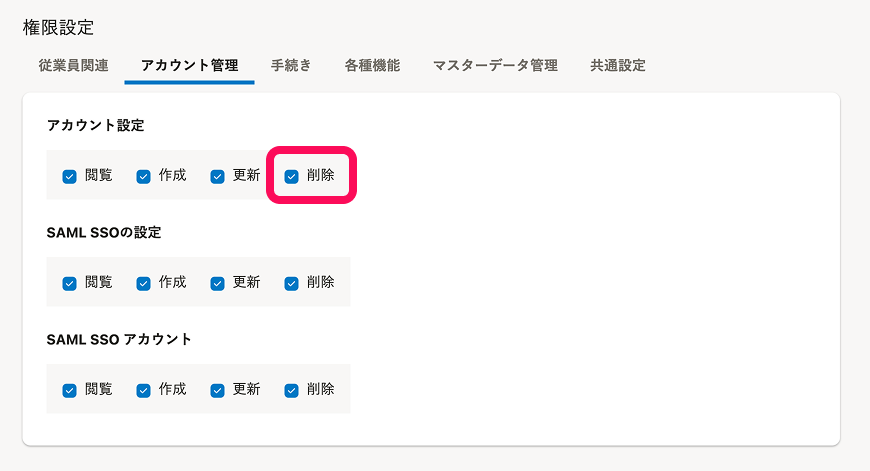Disable 更新 permission under アカウント設定
This screenshot has height=471, width=870.
pos(218,177)
